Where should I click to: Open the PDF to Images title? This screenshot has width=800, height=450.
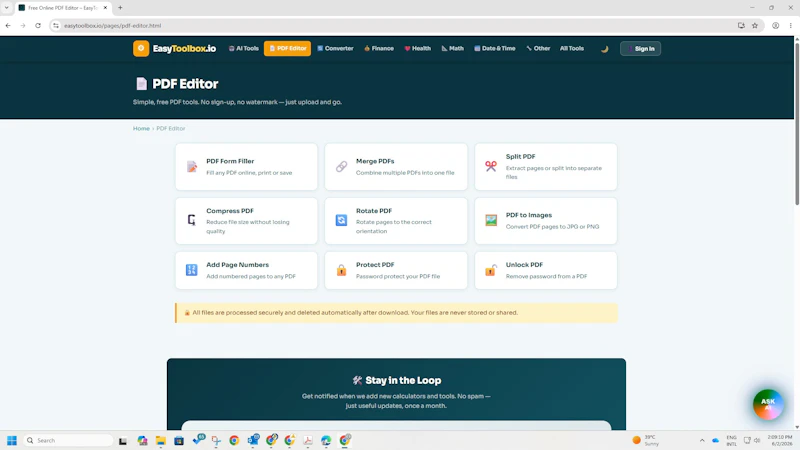point(529,215)
